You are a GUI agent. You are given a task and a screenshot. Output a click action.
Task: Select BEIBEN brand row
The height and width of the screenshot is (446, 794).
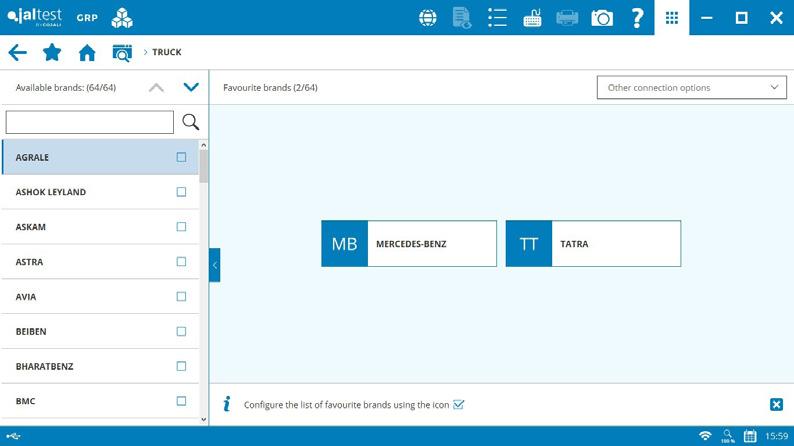click(x=100, y=332)
